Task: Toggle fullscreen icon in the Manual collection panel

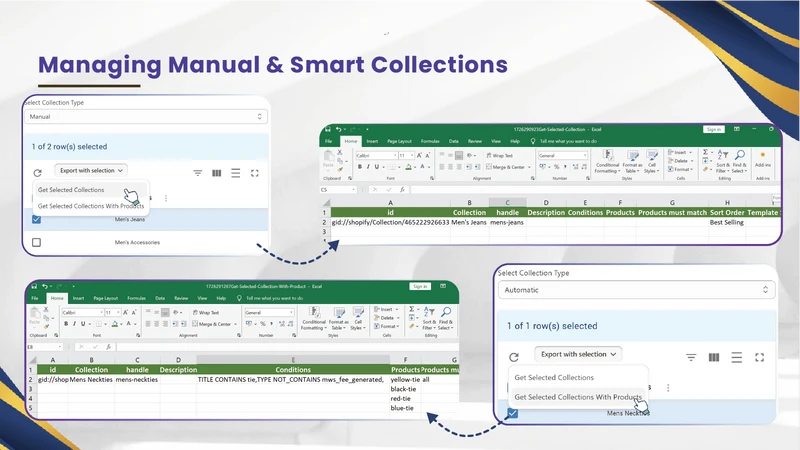Action: [x=255, y=173]
